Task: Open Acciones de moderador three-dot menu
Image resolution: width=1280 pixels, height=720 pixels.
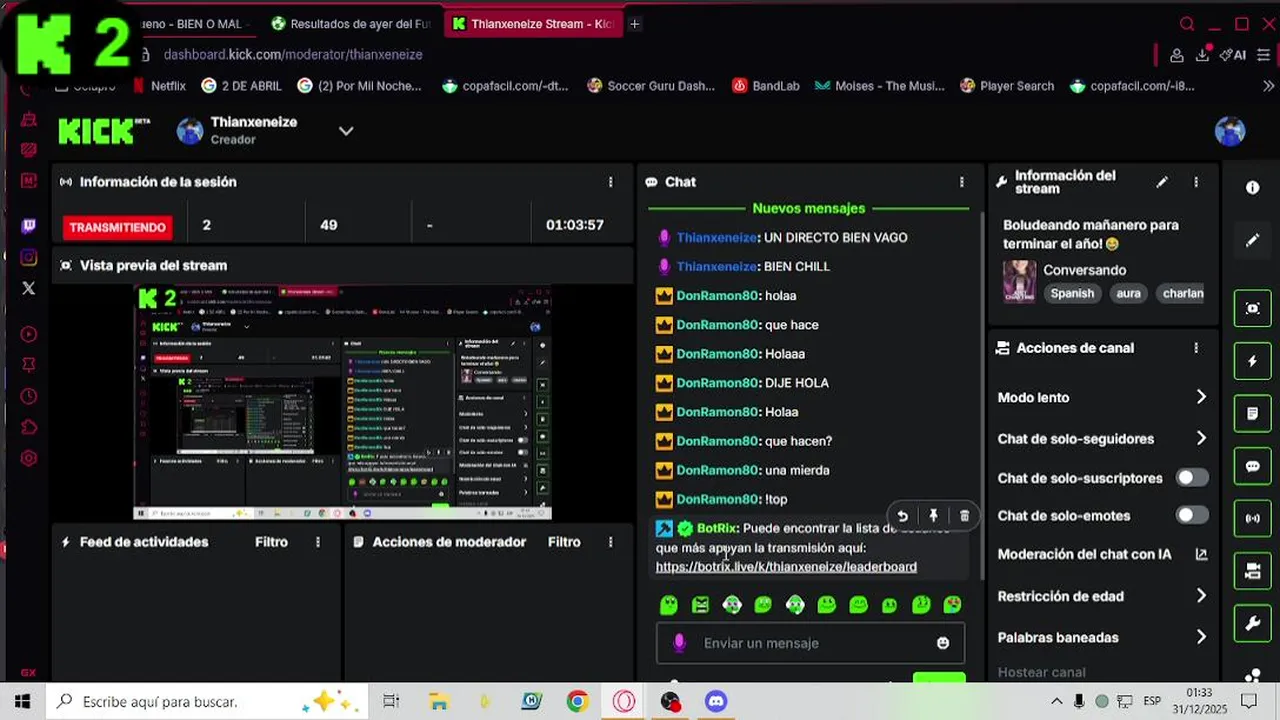Action: tap(610, 542)
